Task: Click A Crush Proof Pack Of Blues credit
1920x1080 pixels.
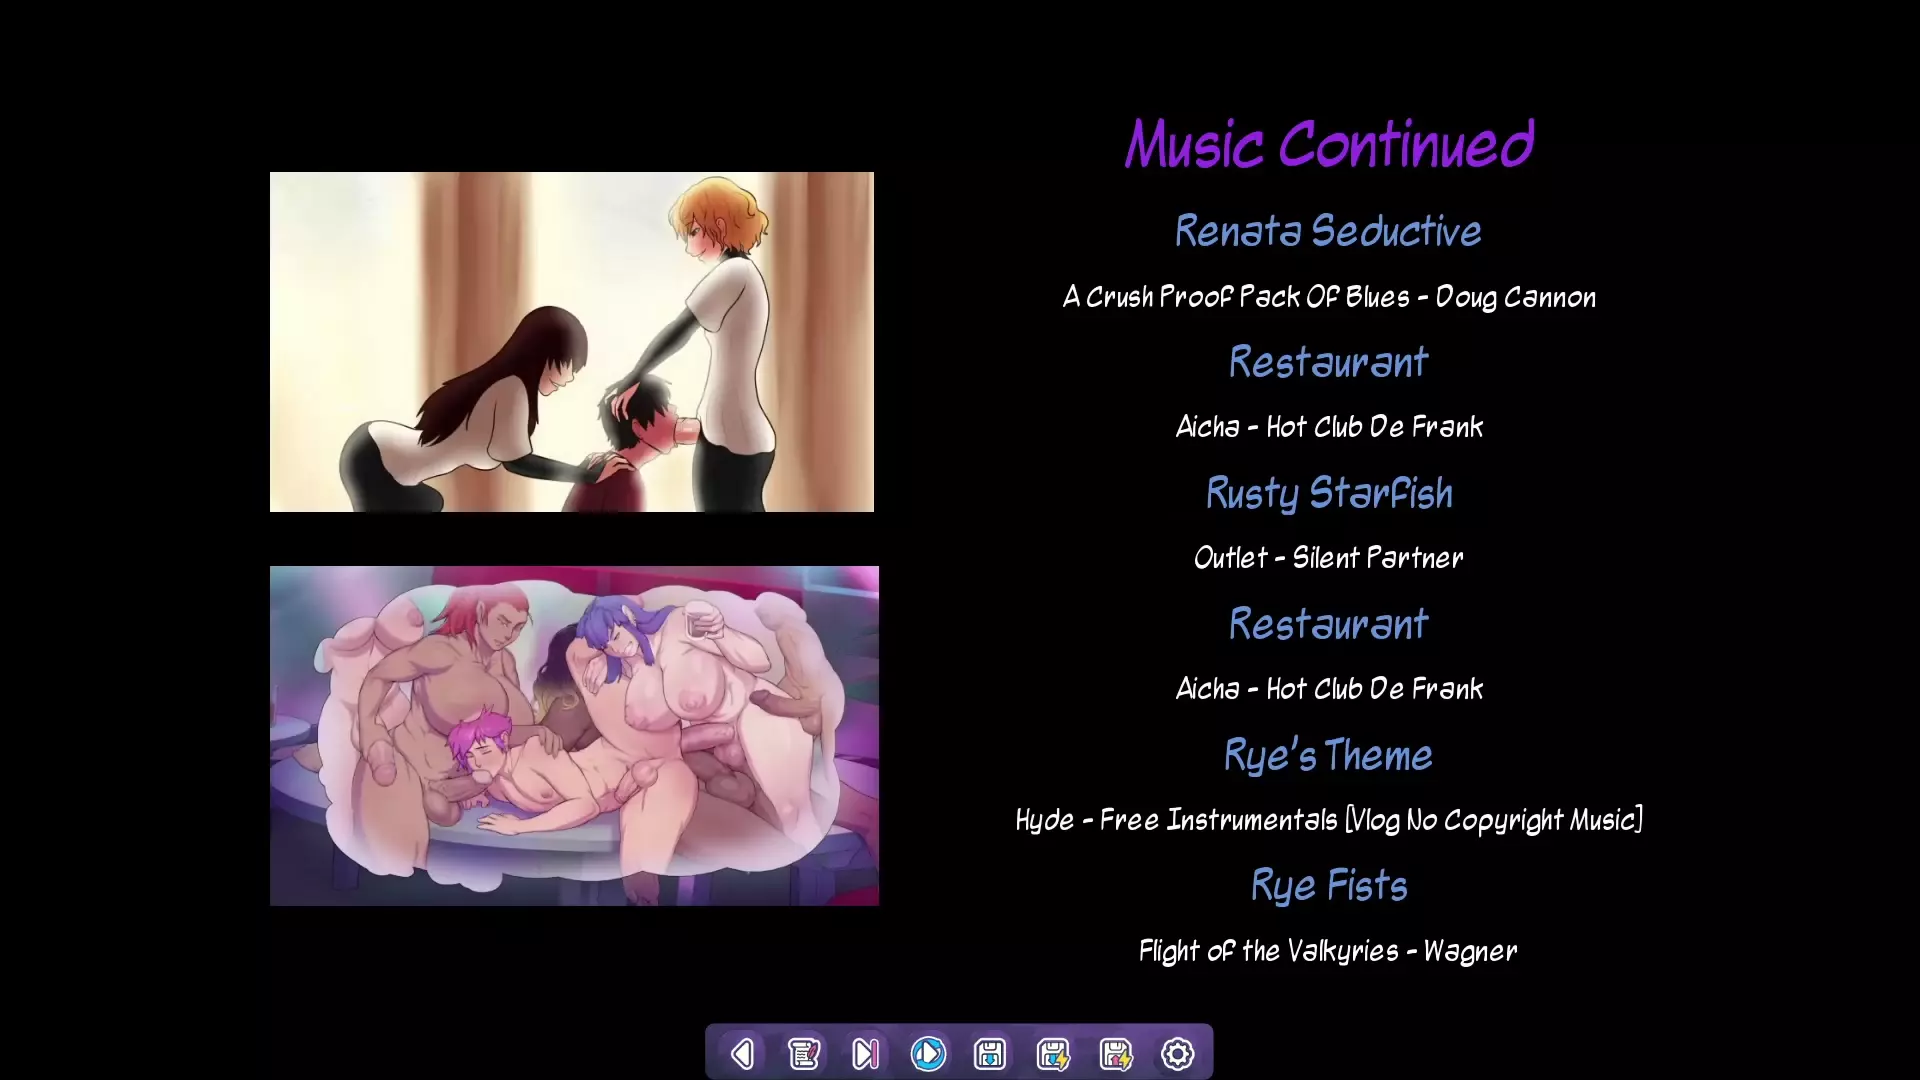Action: tap(1328, 297)
